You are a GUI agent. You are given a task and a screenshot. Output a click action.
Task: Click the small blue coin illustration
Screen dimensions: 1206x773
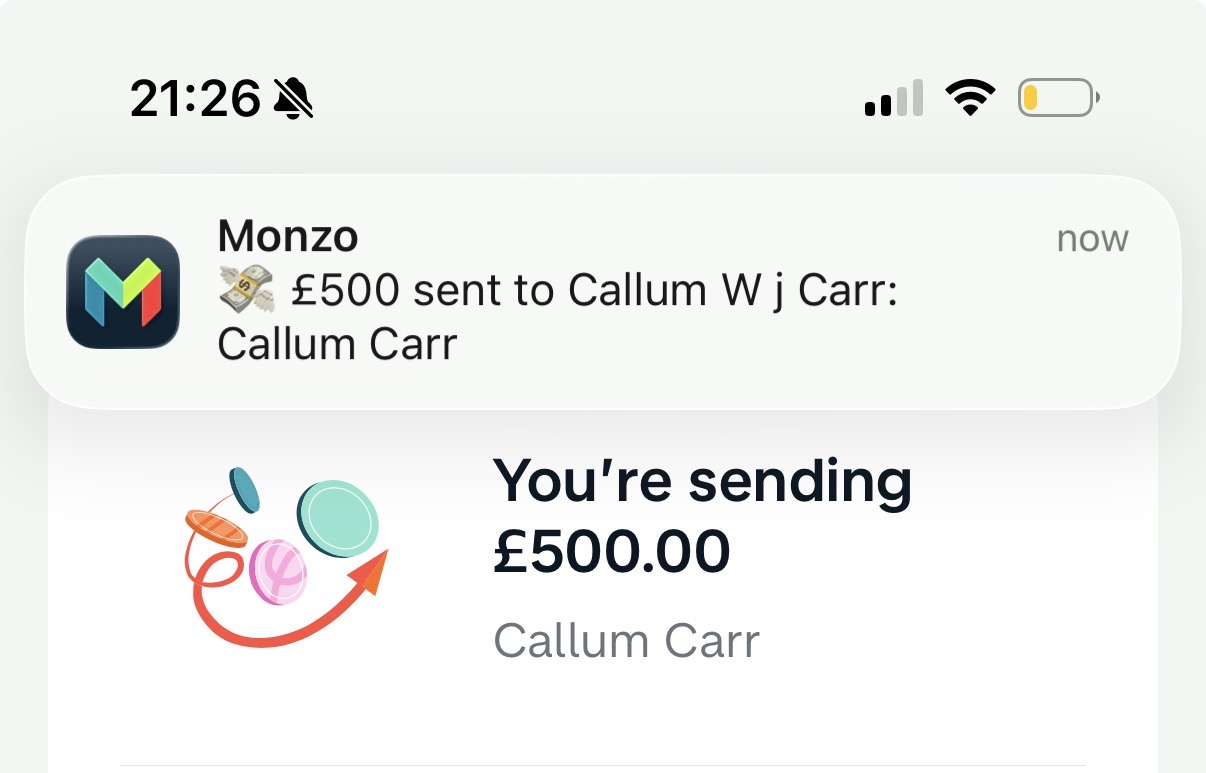click(244, 489)
